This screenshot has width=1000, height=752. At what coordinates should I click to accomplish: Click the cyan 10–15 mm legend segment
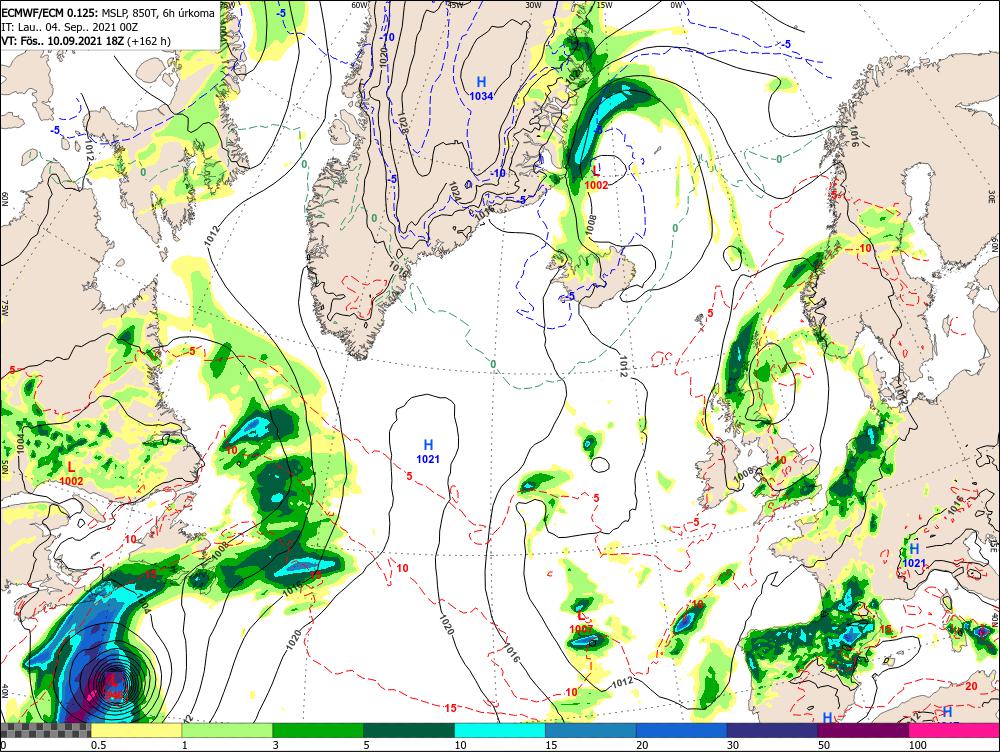coord(500,730)
